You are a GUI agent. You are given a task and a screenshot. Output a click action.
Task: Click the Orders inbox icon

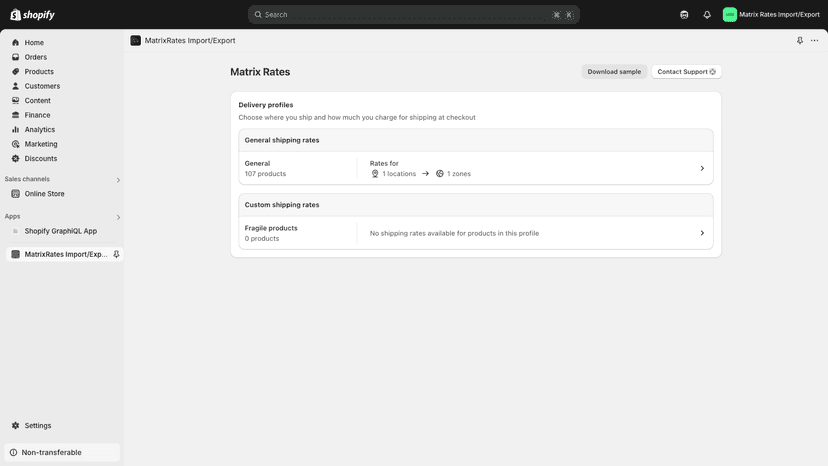[15, 57]
